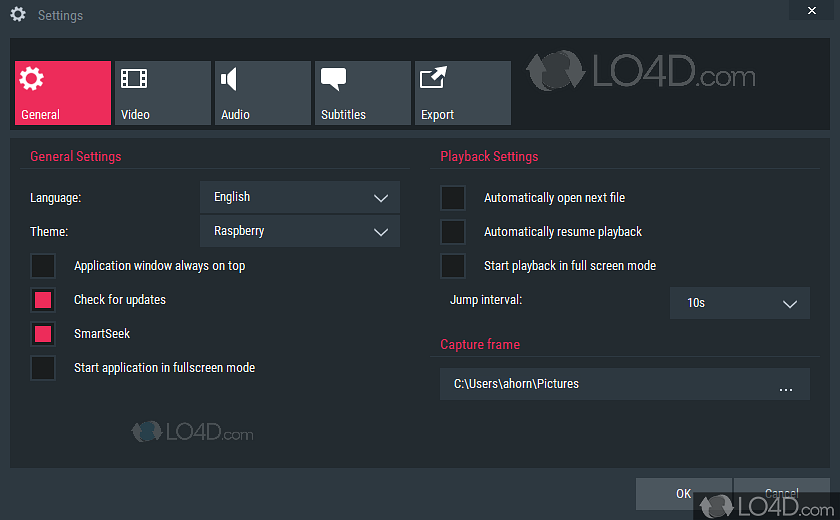Disable Check for updates checkbox
The width and height of the screenshot is (840, 520).
[43, 300]
